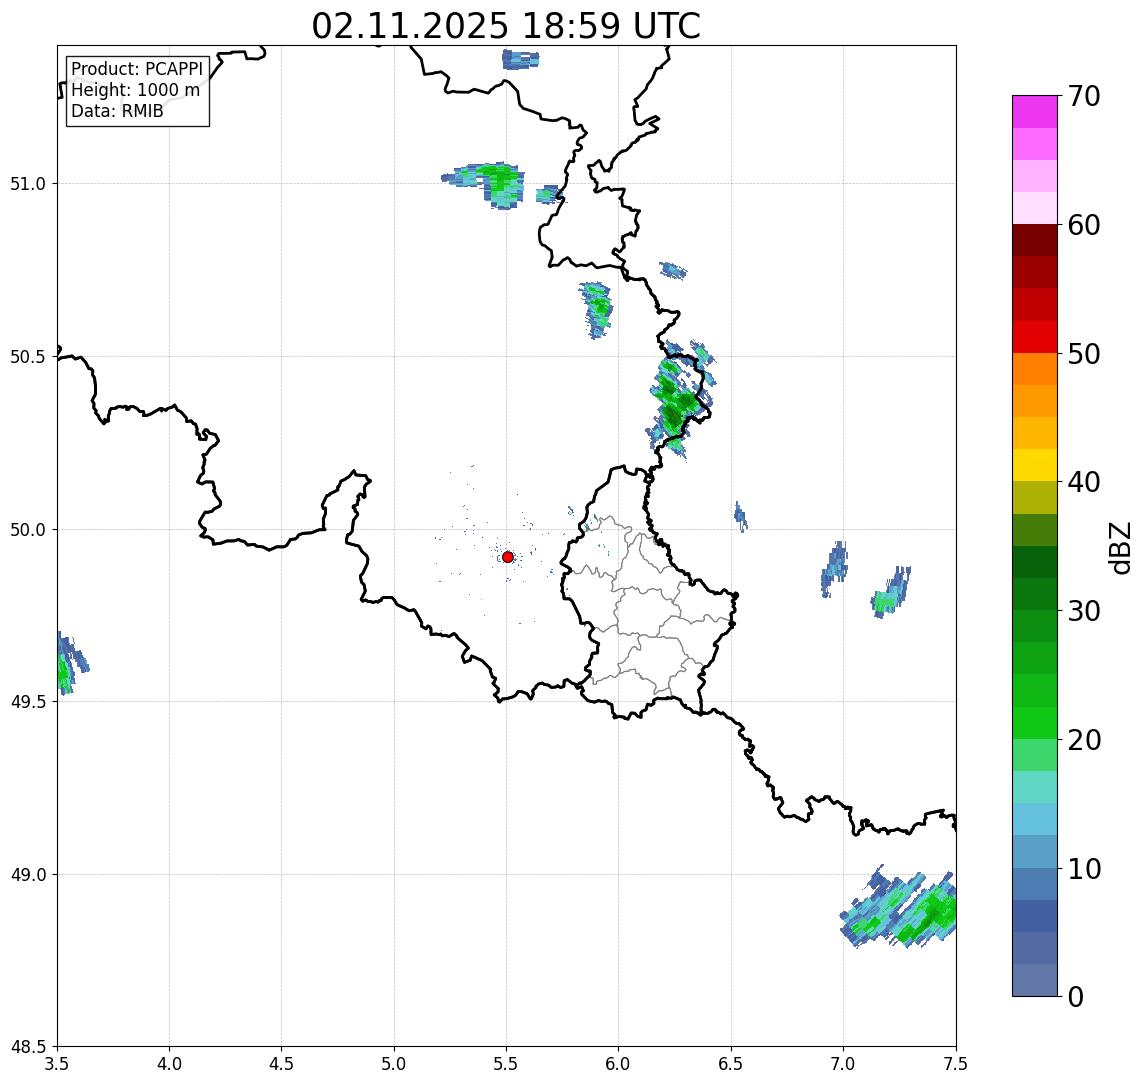Click the longitude axis label 6.5
This screenshot has height=1084, width=1145.
pyautogui.click(x=731, y=1064)
